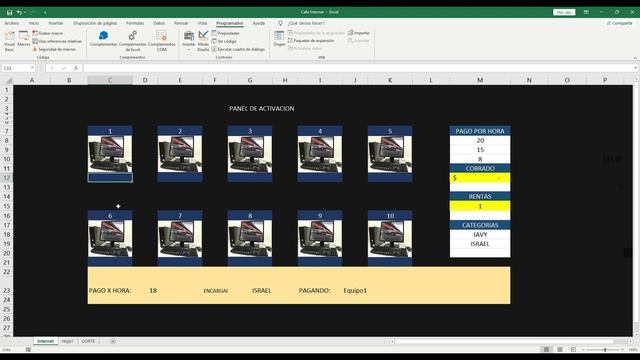The image size is (640, 360).
Task: Switch to the Fórmulas tab
Action: tap(135, 23)
